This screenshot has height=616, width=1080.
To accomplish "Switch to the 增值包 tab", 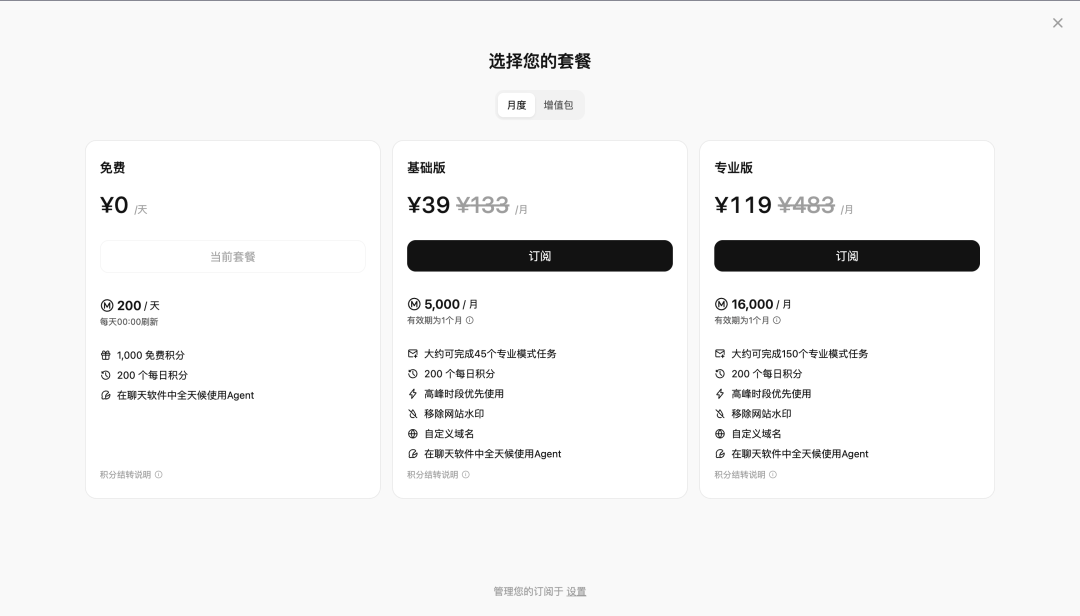I will click(558, 105).
